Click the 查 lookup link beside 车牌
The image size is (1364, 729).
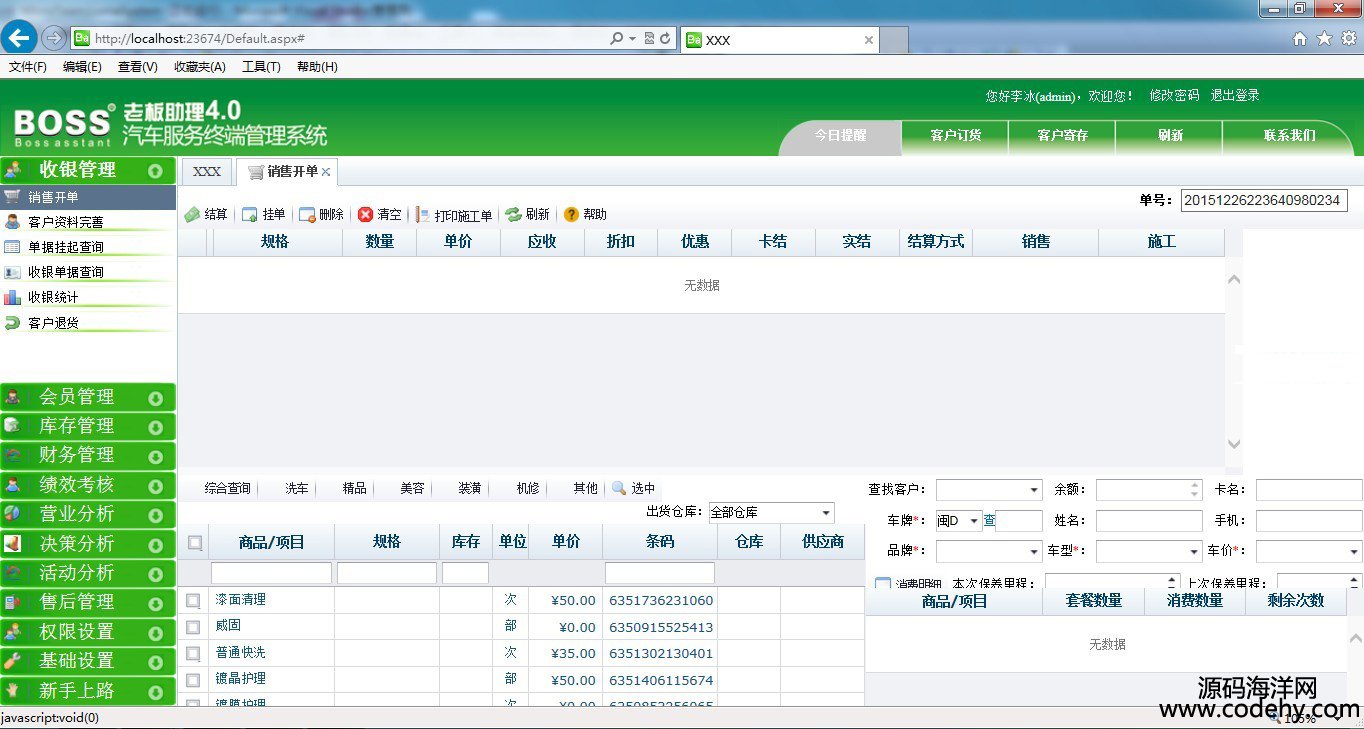989,520
